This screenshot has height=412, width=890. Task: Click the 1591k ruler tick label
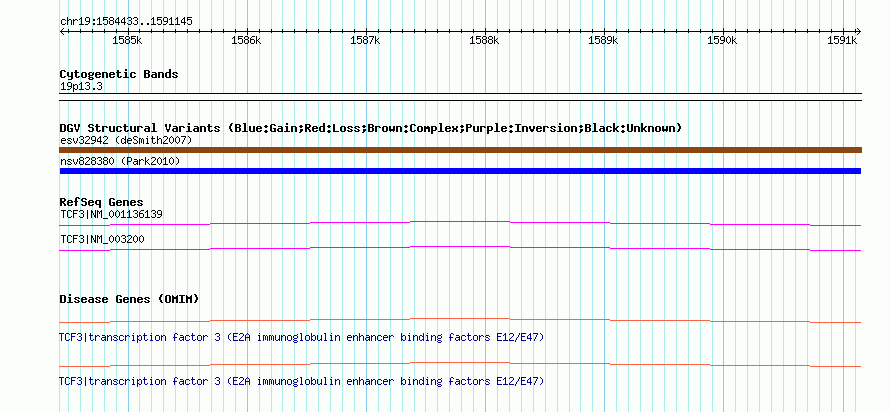pos(842,41)
